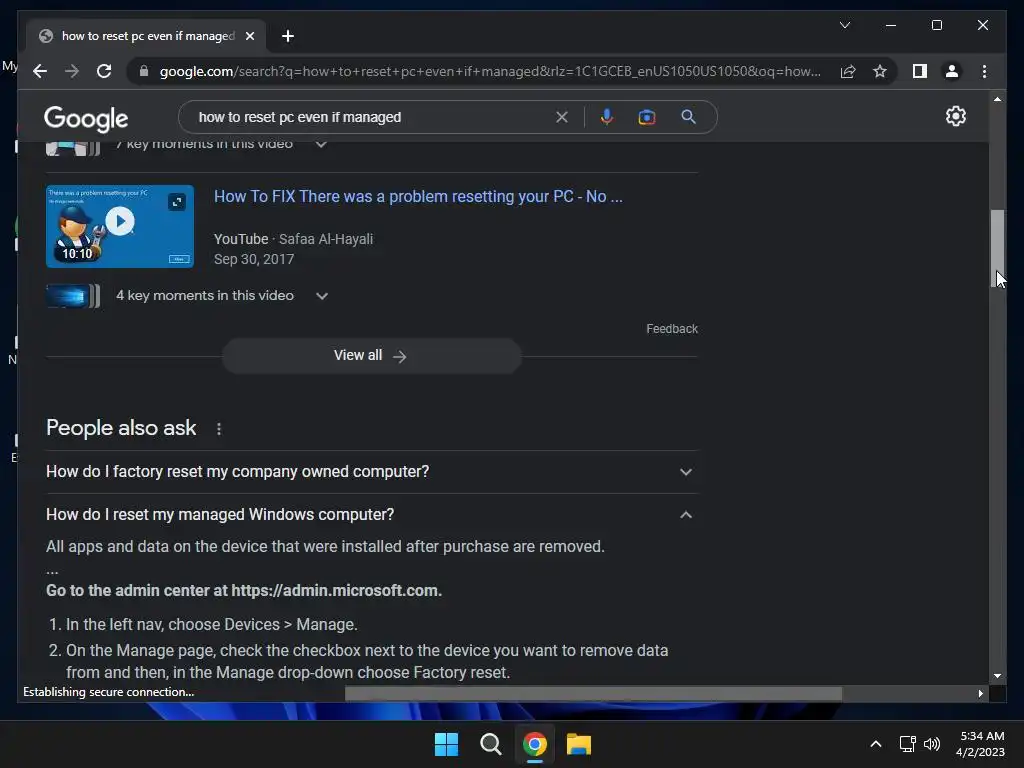Open Windows taskbar Search

[x=490, y=744]
